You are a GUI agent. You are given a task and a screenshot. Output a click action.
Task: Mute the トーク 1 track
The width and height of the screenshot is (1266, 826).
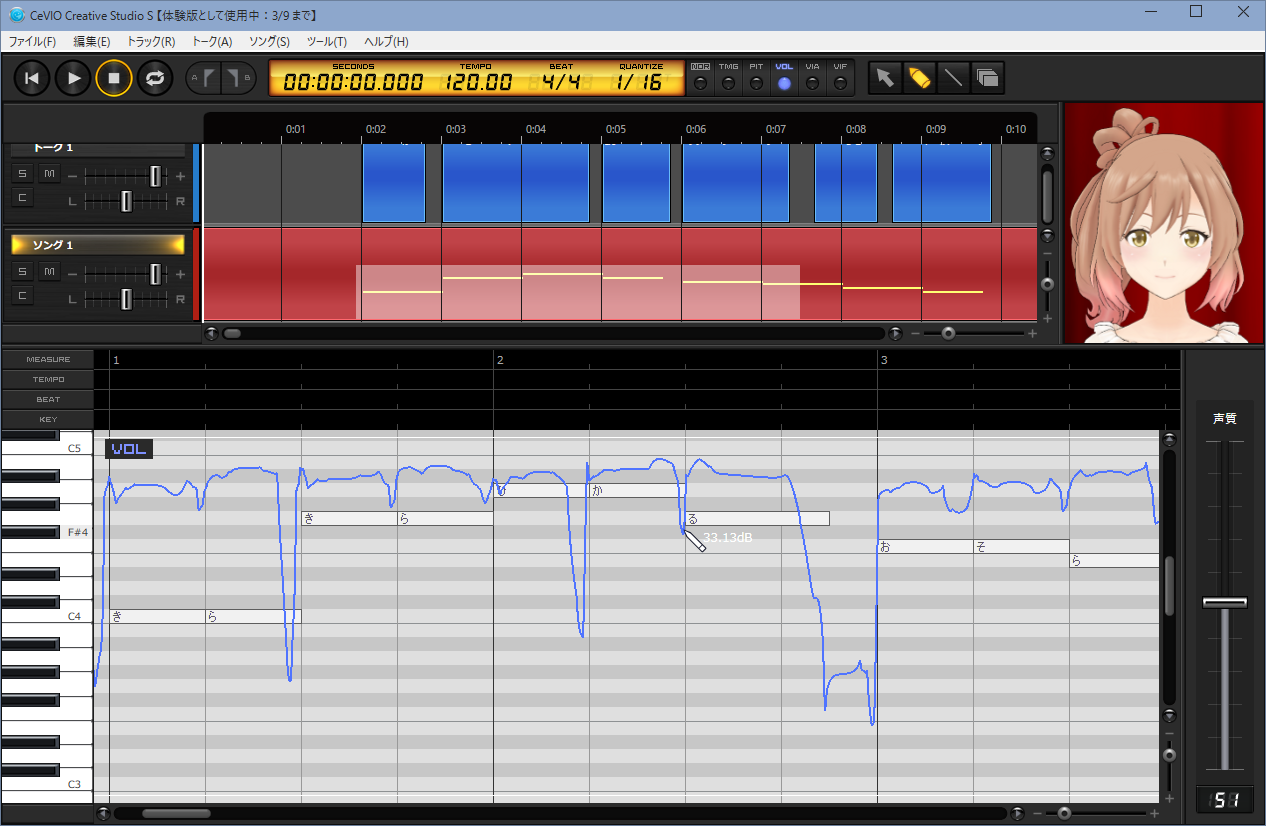point(49,174)
